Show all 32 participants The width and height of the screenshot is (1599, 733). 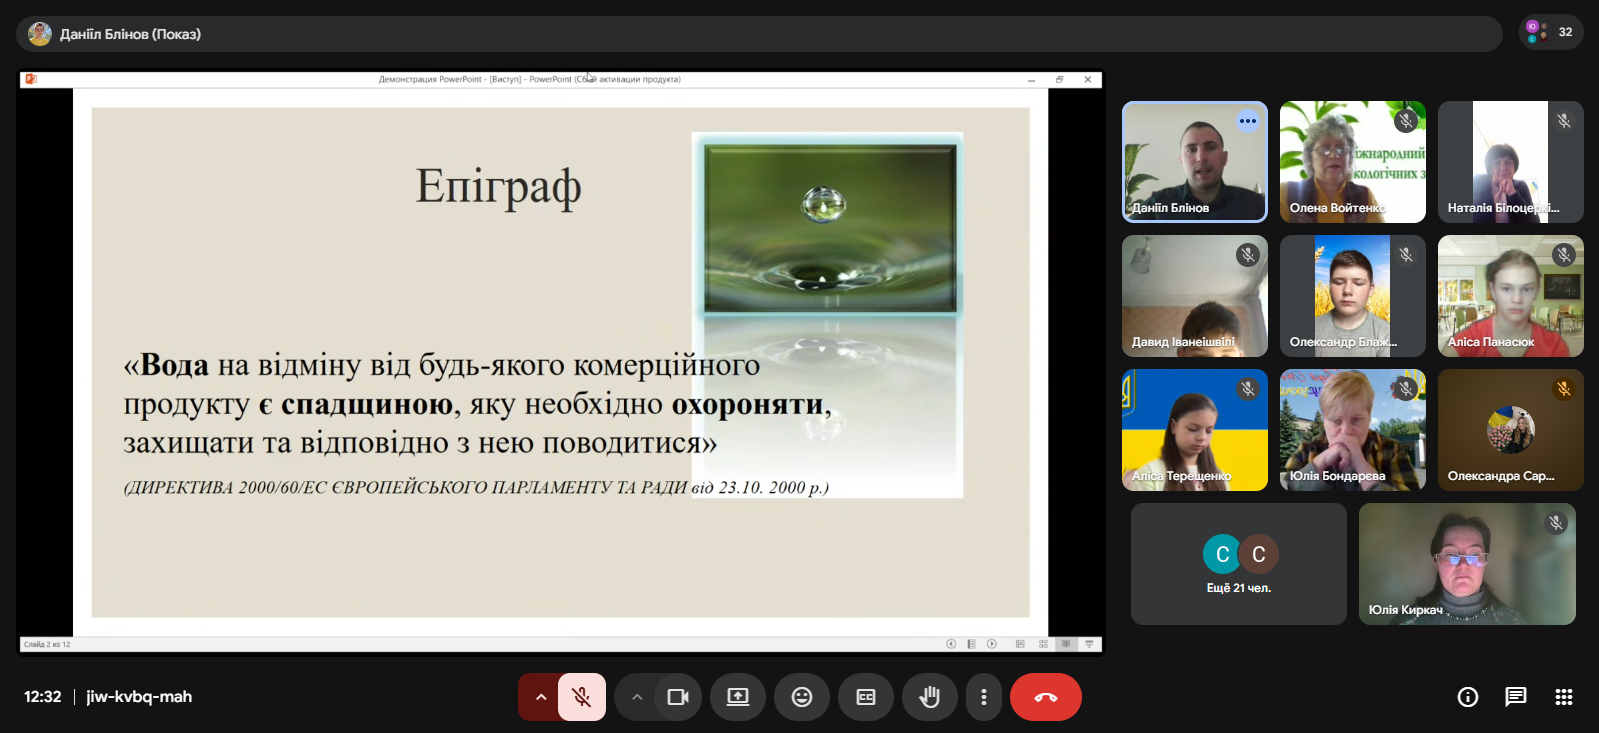(1551, 32)
